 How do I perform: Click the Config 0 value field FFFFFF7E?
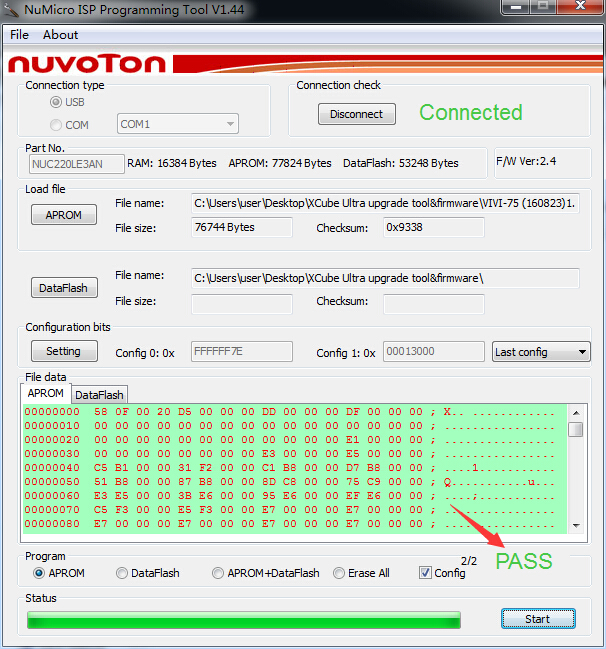(242, 351)
